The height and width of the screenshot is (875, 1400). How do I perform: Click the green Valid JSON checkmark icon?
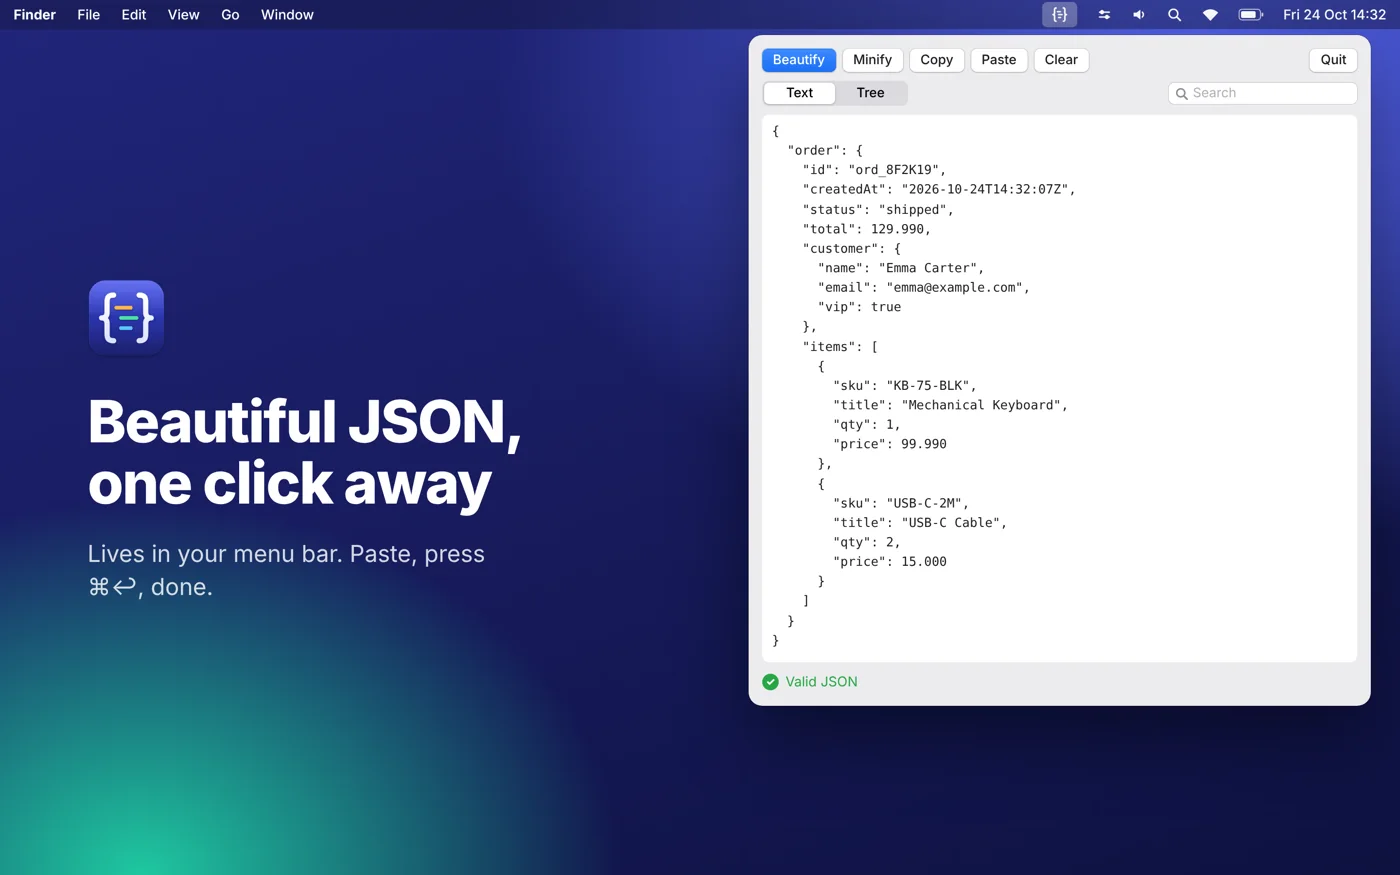pyautogui.click(x=770, y=682)
